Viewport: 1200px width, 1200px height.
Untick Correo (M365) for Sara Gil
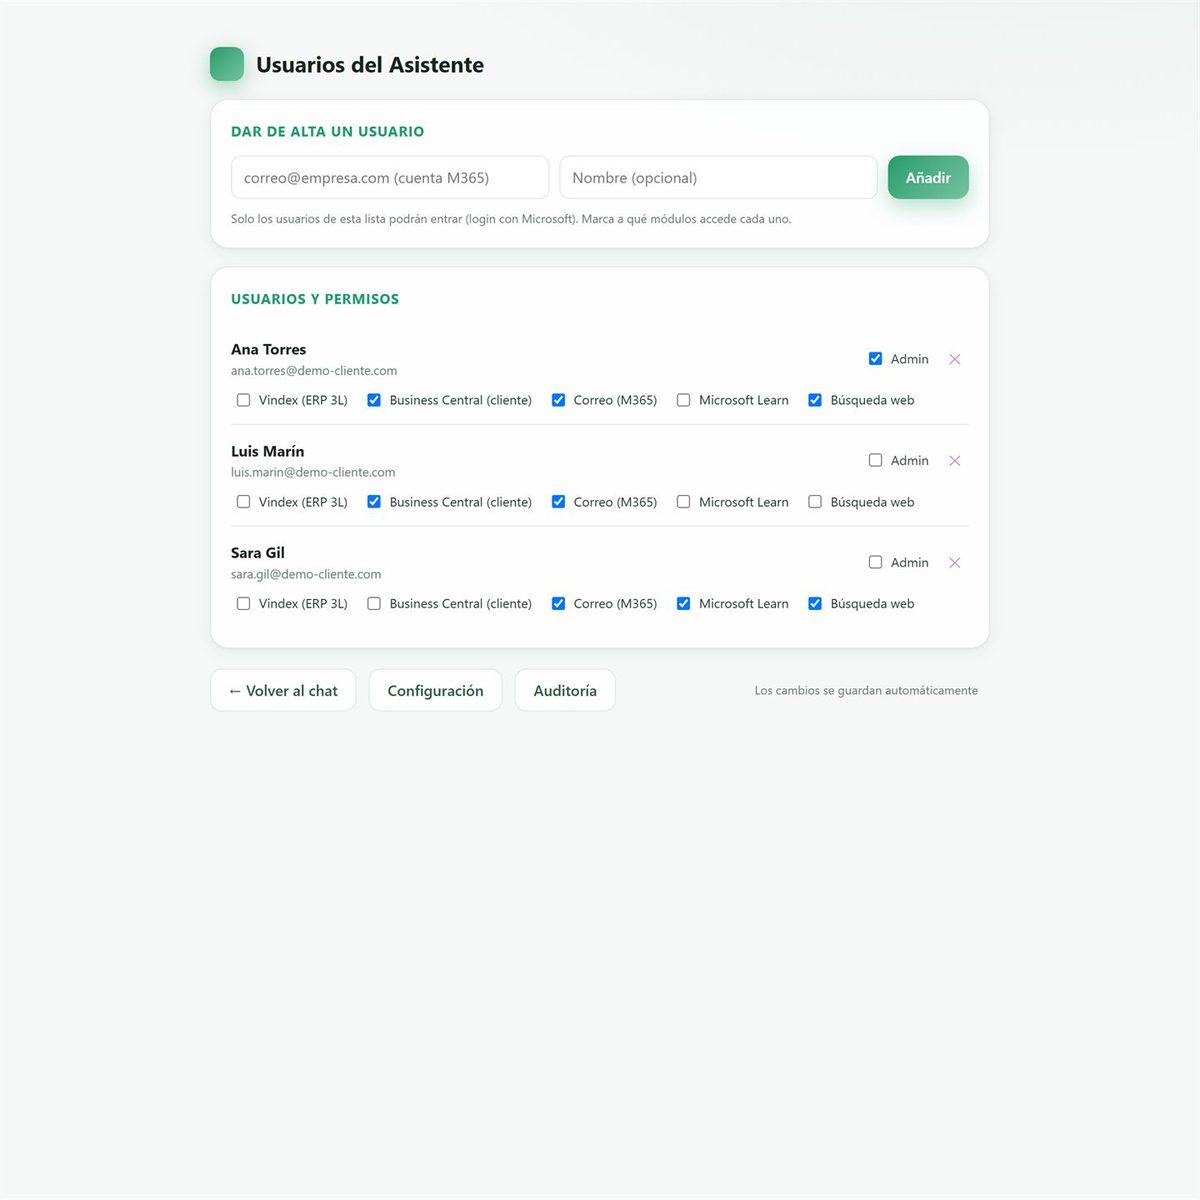point(558,604)
